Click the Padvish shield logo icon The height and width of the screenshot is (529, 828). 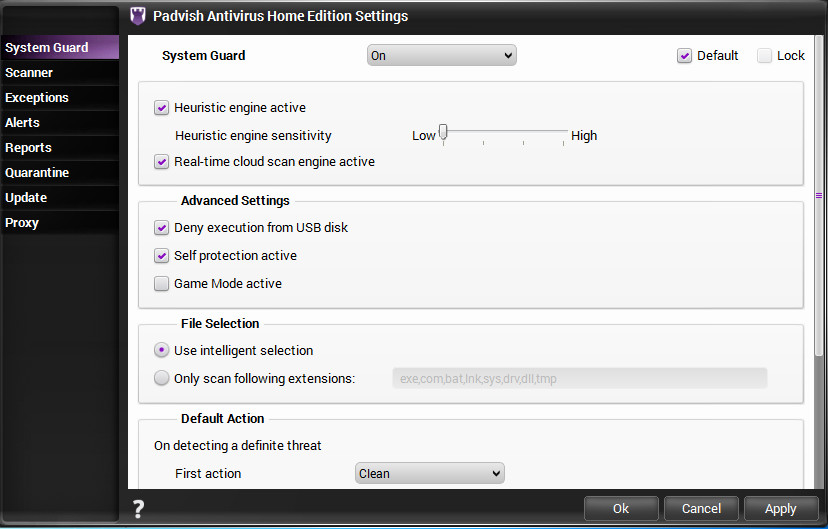pyautogui.click(x=138, y=16)
